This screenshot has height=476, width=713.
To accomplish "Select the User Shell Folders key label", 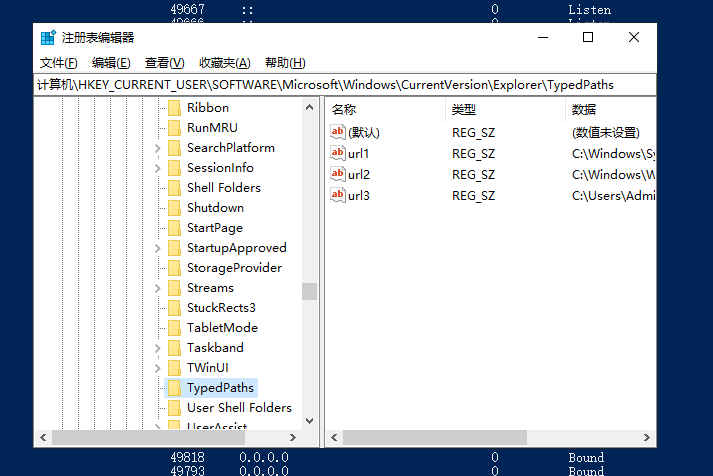I will click(239, 408).
